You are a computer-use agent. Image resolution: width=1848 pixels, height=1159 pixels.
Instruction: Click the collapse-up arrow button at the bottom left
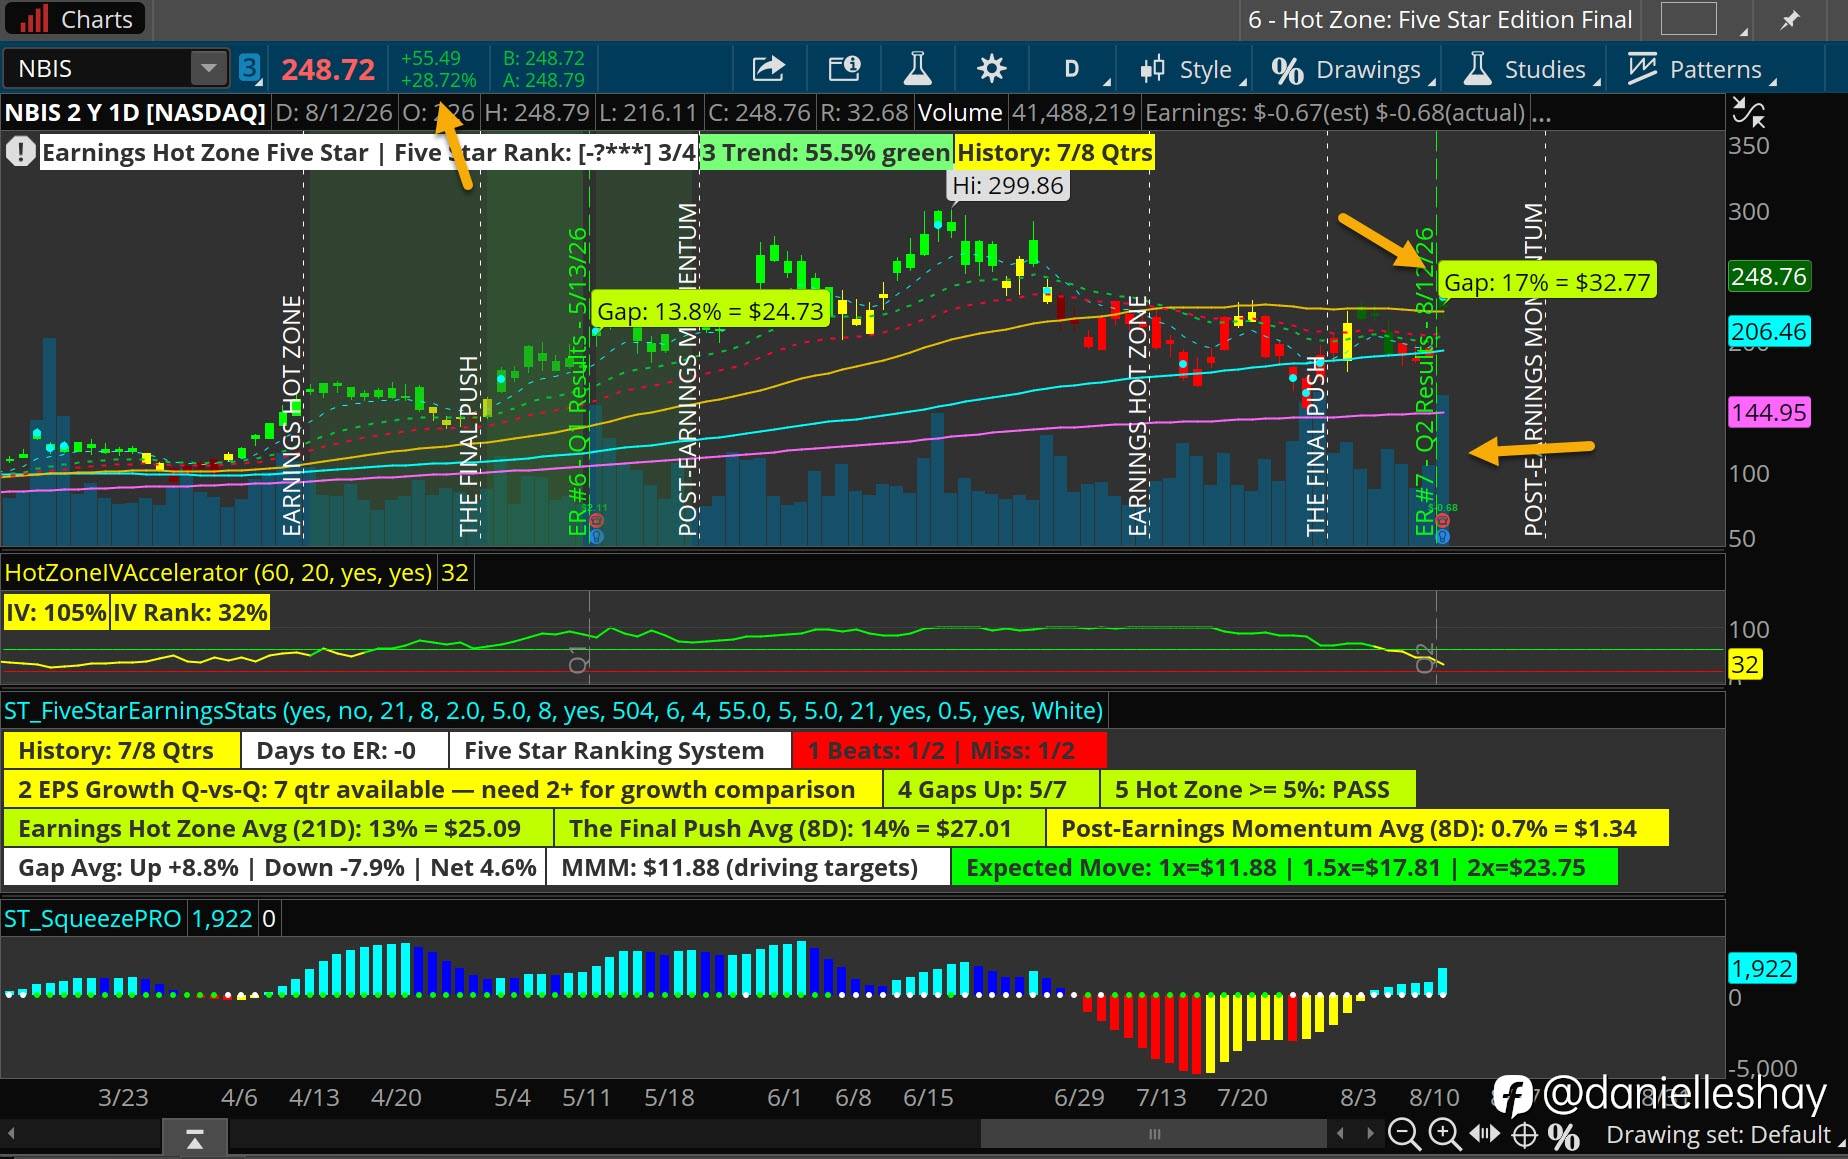195,1138
